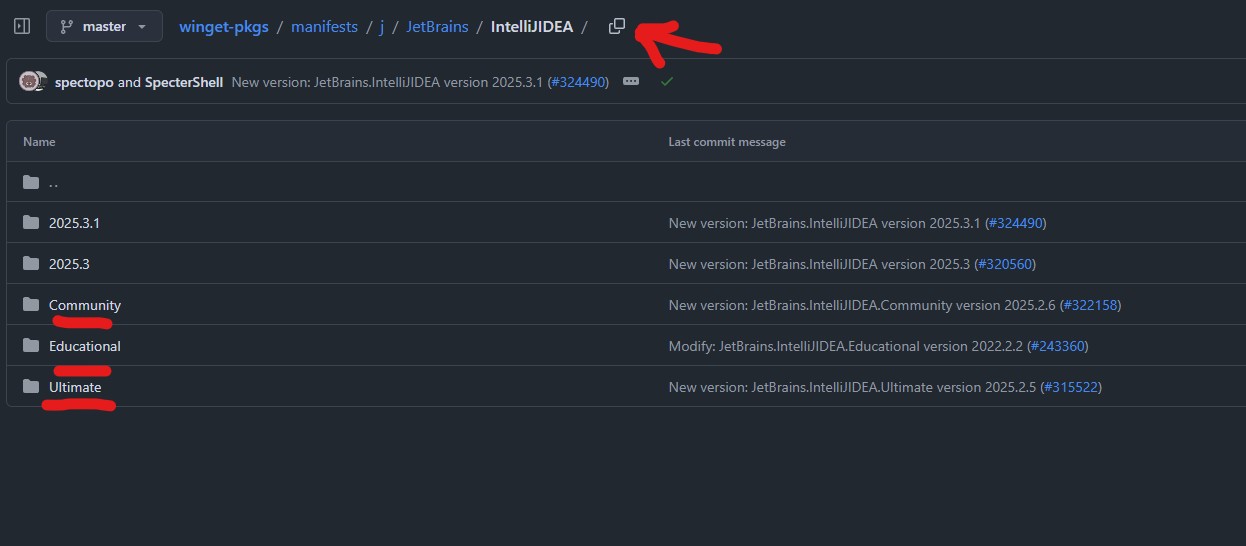Click the parent directory folder icon
This screenshot has height=546, width=1246.
(31, 182)
